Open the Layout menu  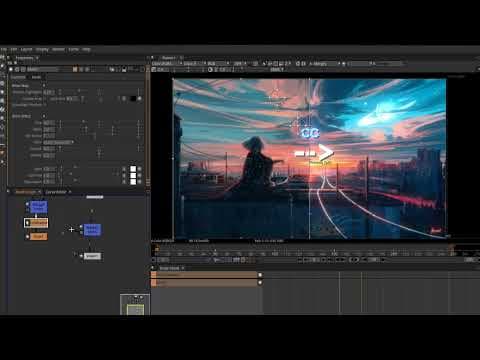(x=26, y=49)
